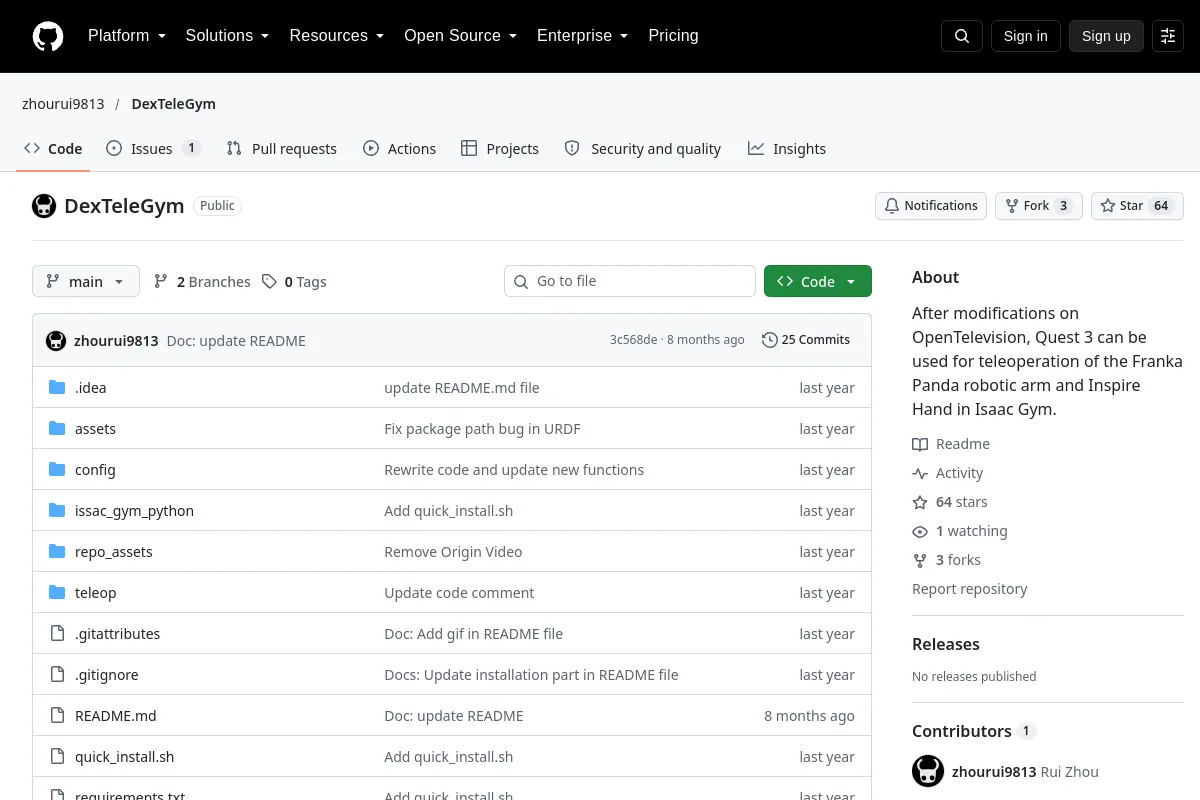Open the zhourui9813 owner link in breadcrumb
The image size is (1200, 800).
63,104
